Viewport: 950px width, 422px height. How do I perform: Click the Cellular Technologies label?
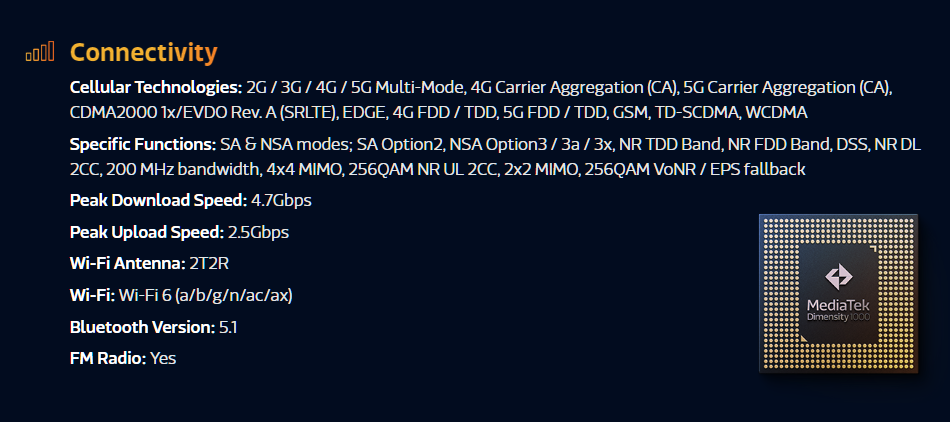(x=155, y=87)
